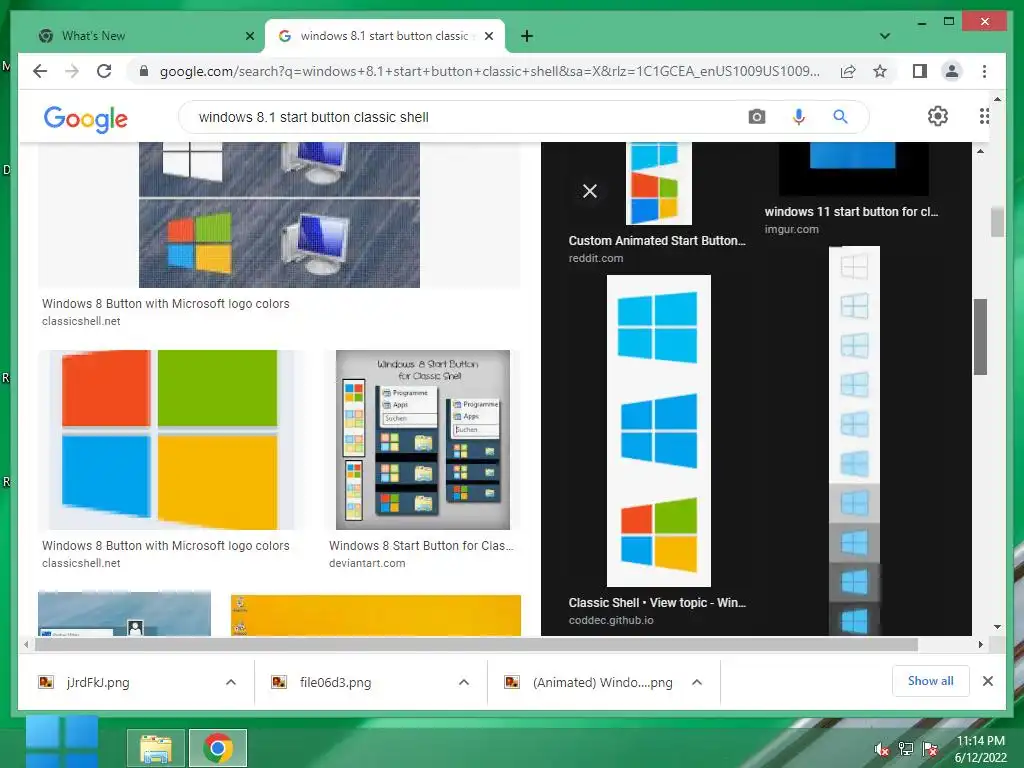Dismiss the downloads bar with X
This screenshot has height=768, width=1024.
tap(988, 681)
